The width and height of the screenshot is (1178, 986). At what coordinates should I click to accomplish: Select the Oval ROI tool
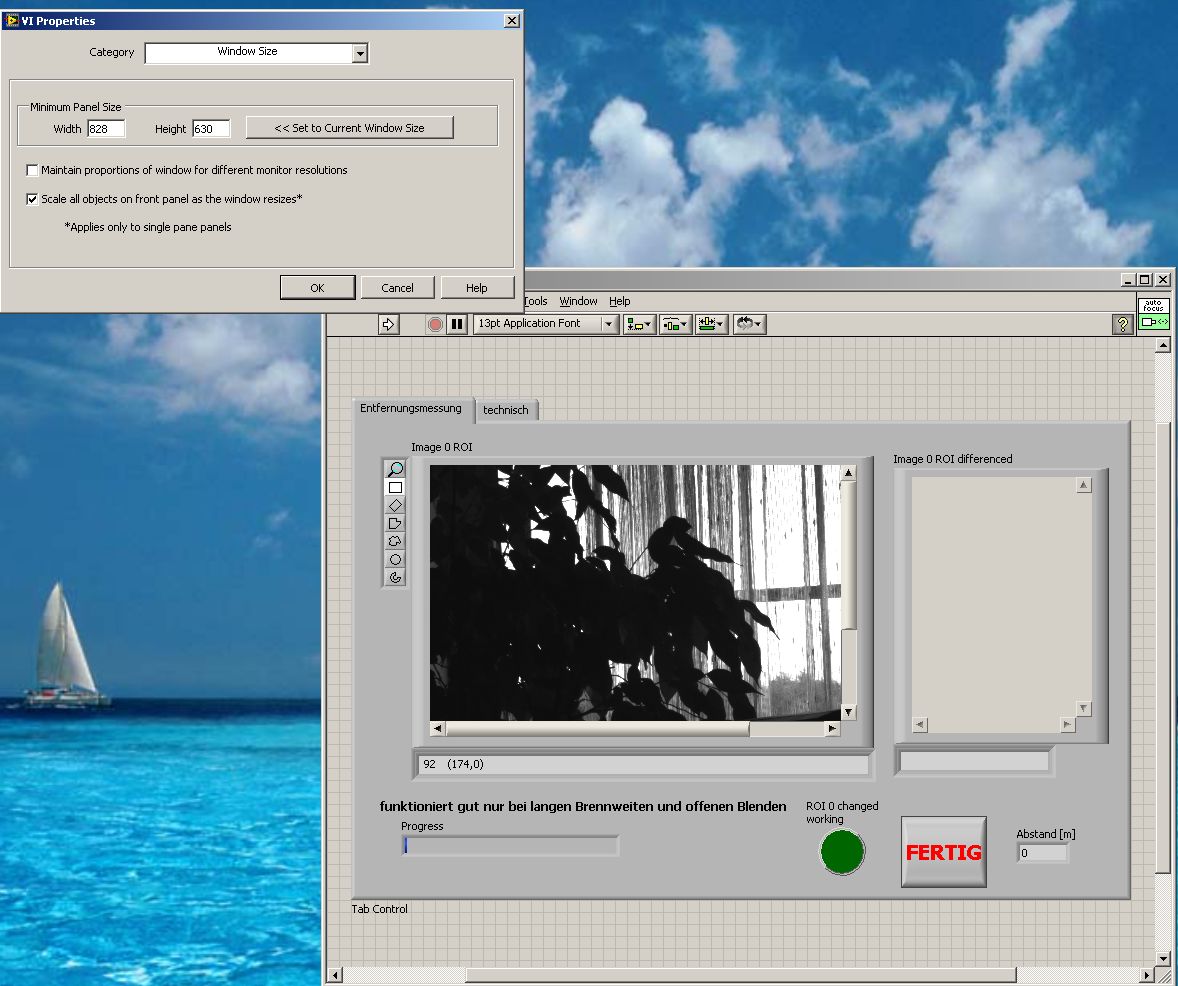395,559
